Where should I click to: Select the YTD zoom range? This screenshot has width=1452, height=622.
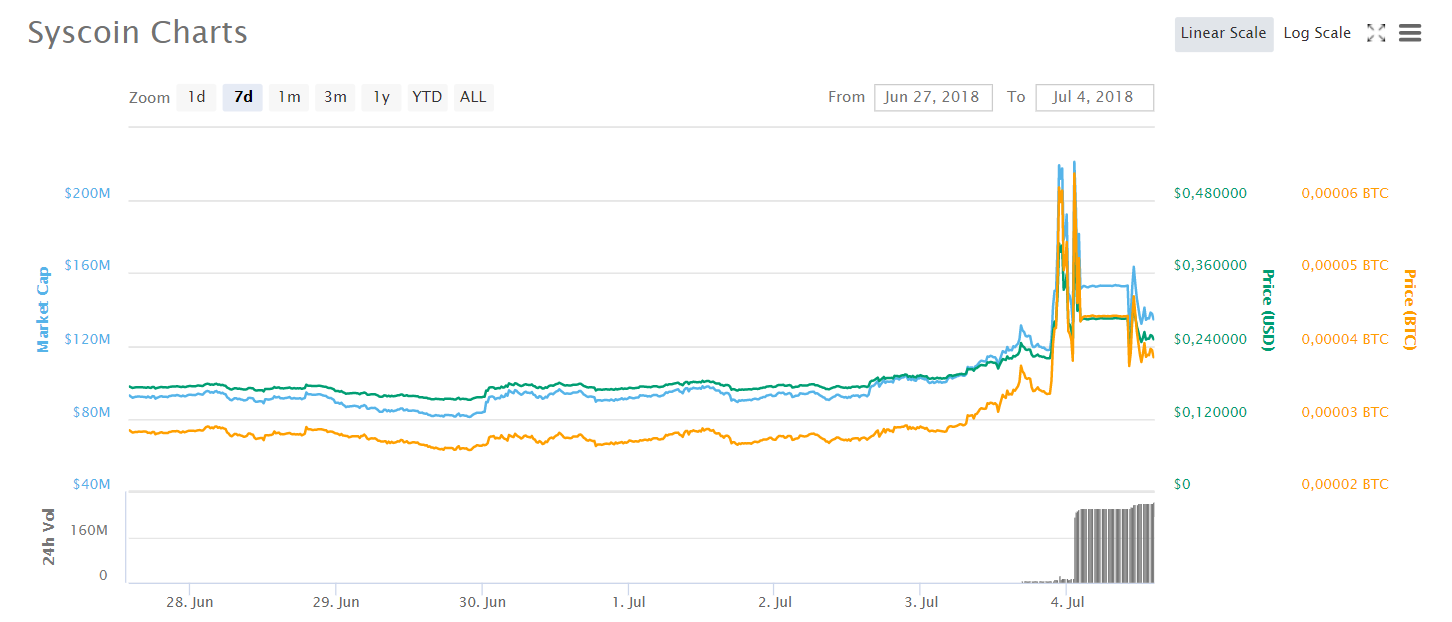point(427,97)
